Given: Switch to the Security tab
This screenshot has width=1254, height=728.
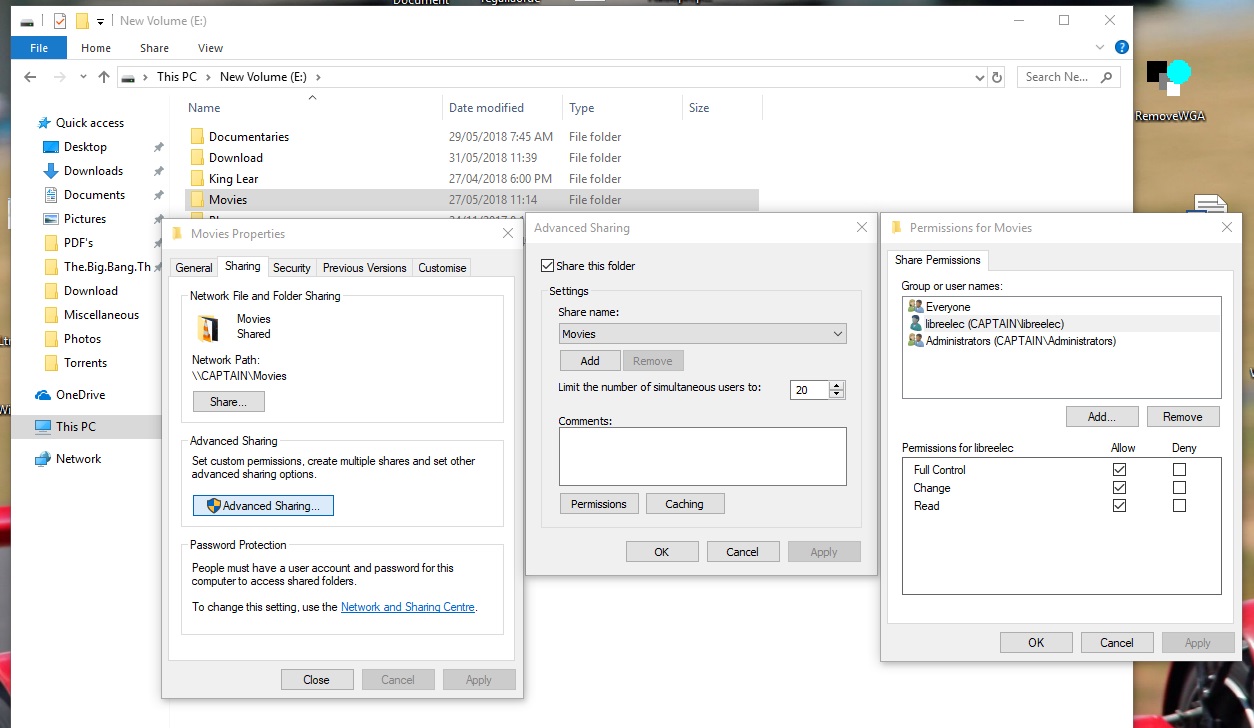Looking at the screenshot, I should point(291,268).
